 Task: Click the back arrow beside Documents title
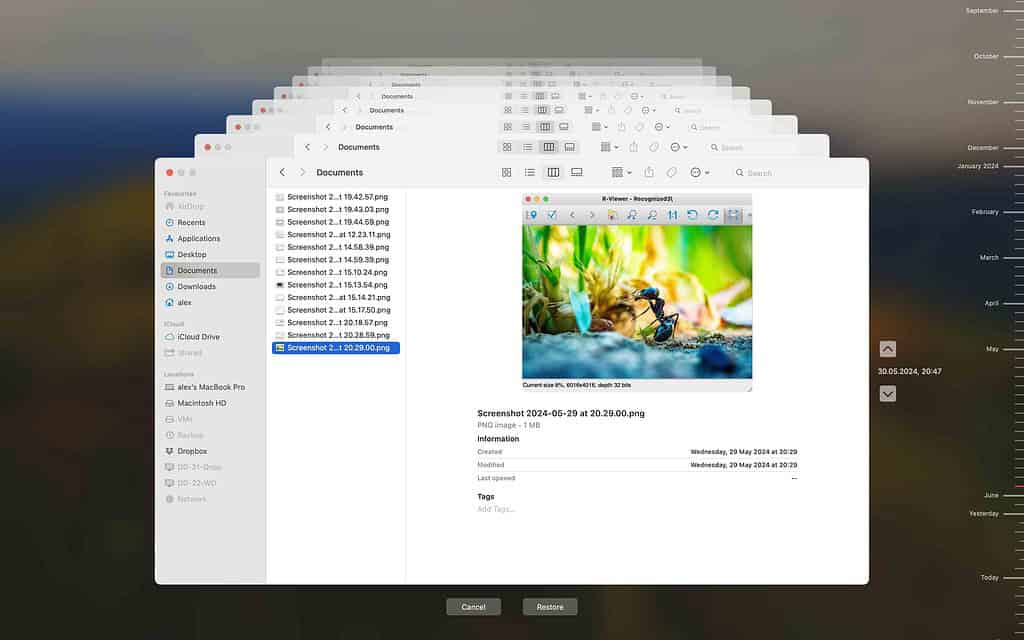(x=282, y=172)
